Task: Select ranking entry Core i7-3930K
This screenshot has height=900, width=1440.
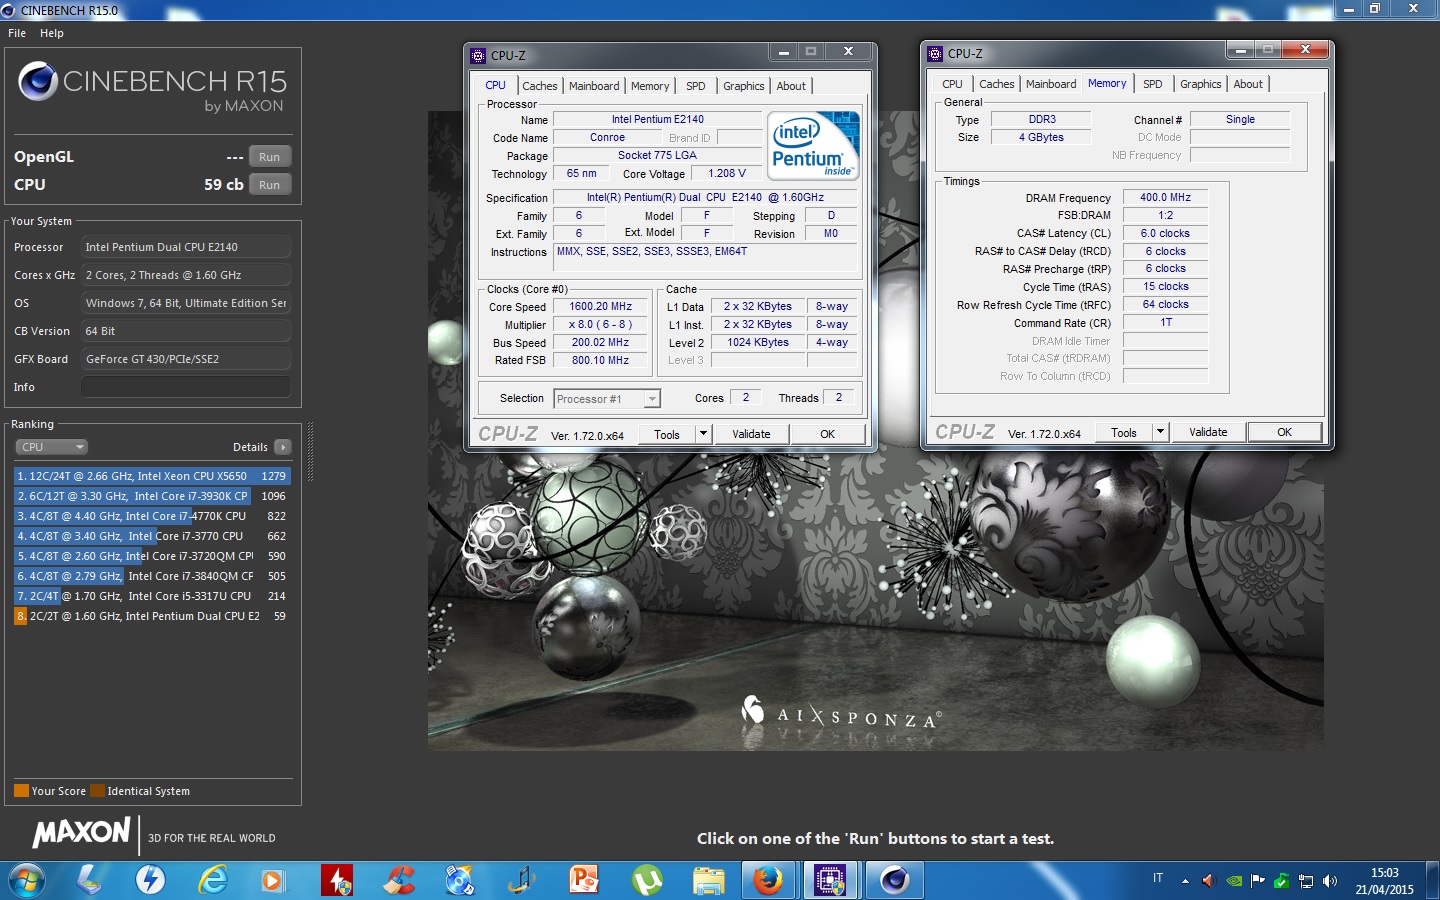Action: coord(152,496)
